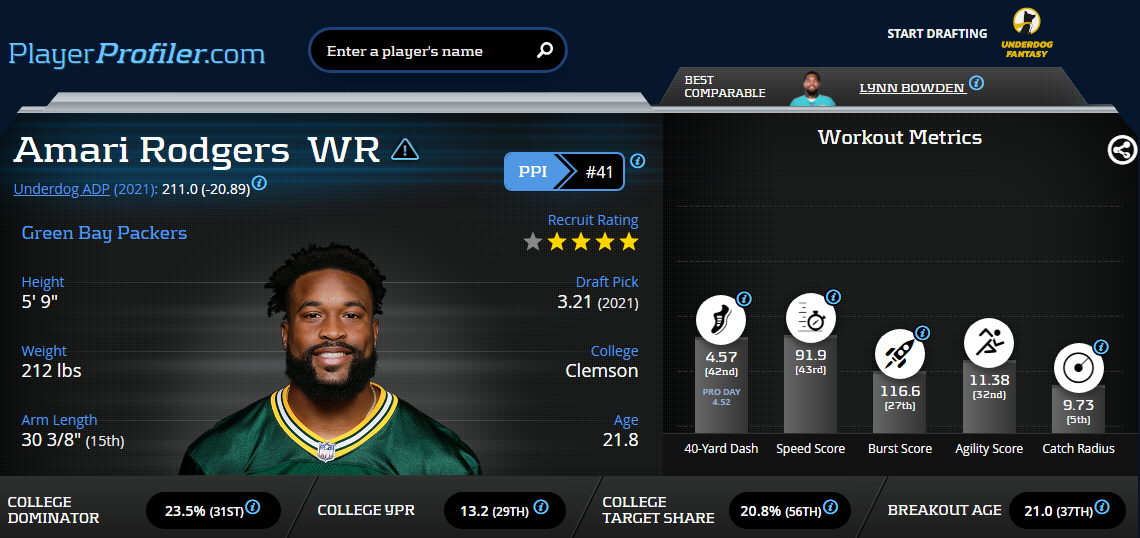Click info icon for College Dominator
The height and width of the screenshot is (538, 1140).
pyautogui.click(x=253, y=507)
